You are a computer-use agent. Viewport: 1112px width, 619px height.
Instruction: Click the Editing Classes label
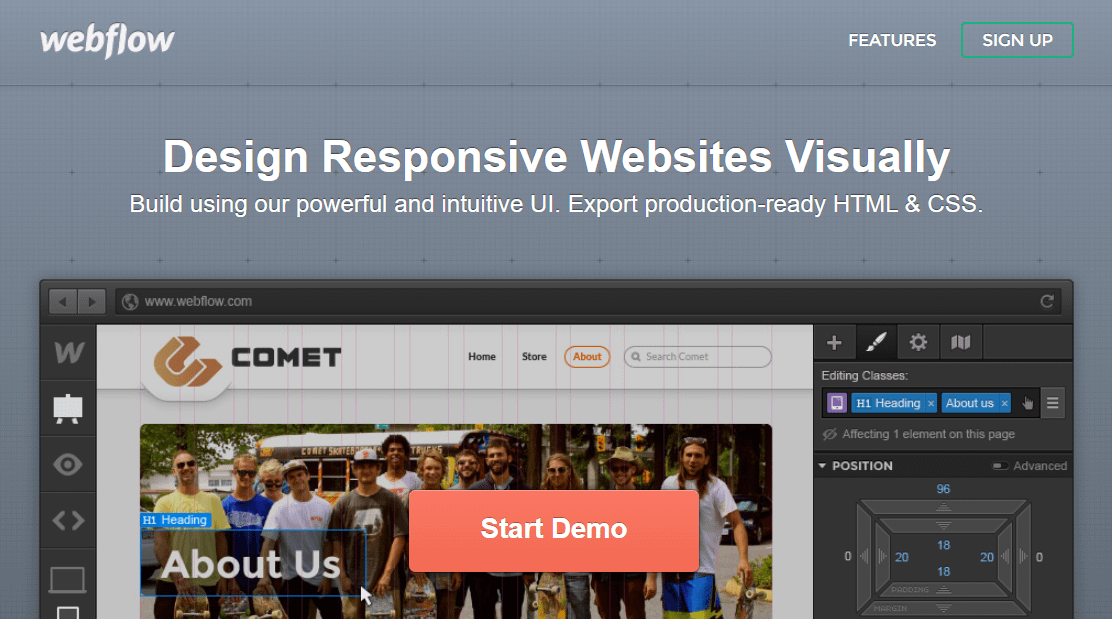click(x=864, y=376)
